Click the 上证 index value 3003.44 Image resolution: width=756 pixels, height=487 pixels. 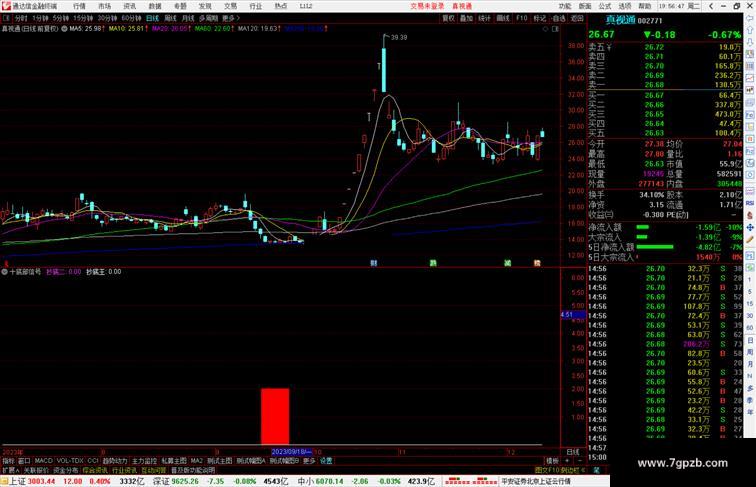[41, 481]
